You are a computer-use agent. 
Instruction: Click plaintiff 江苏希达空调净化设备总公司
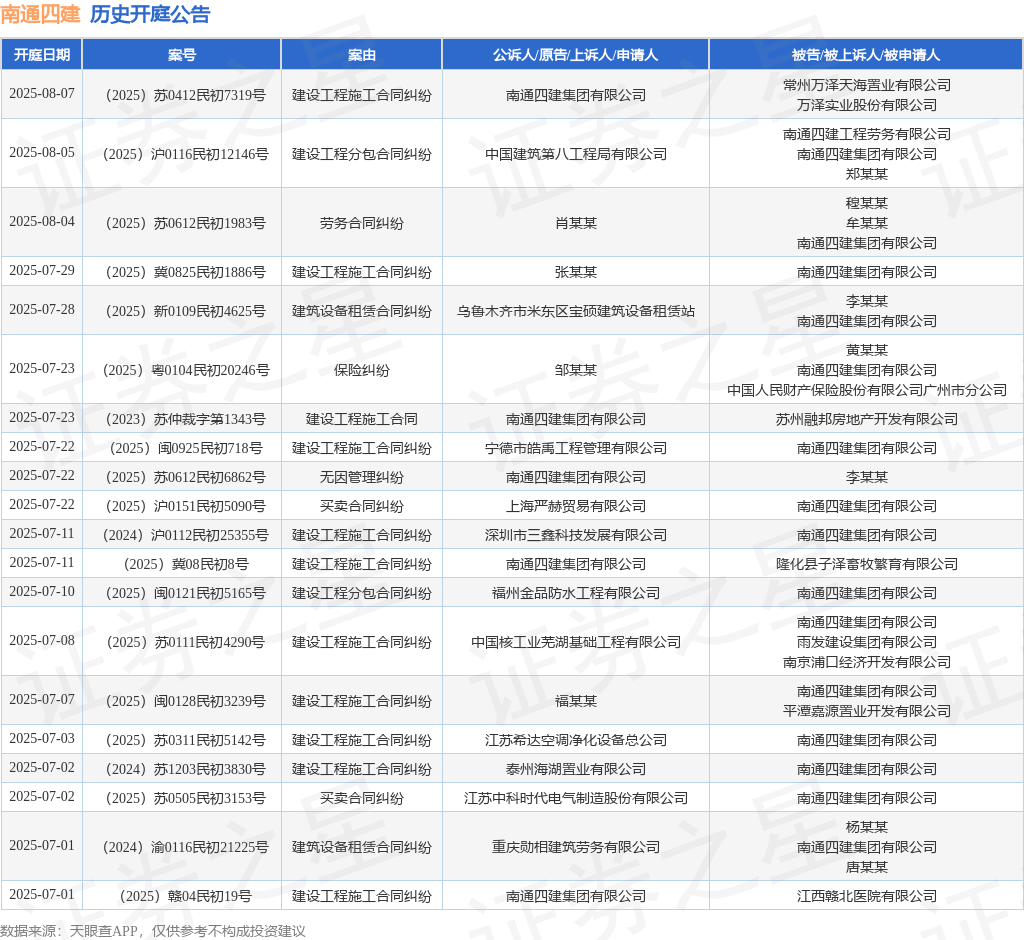(x=575, y=740)
